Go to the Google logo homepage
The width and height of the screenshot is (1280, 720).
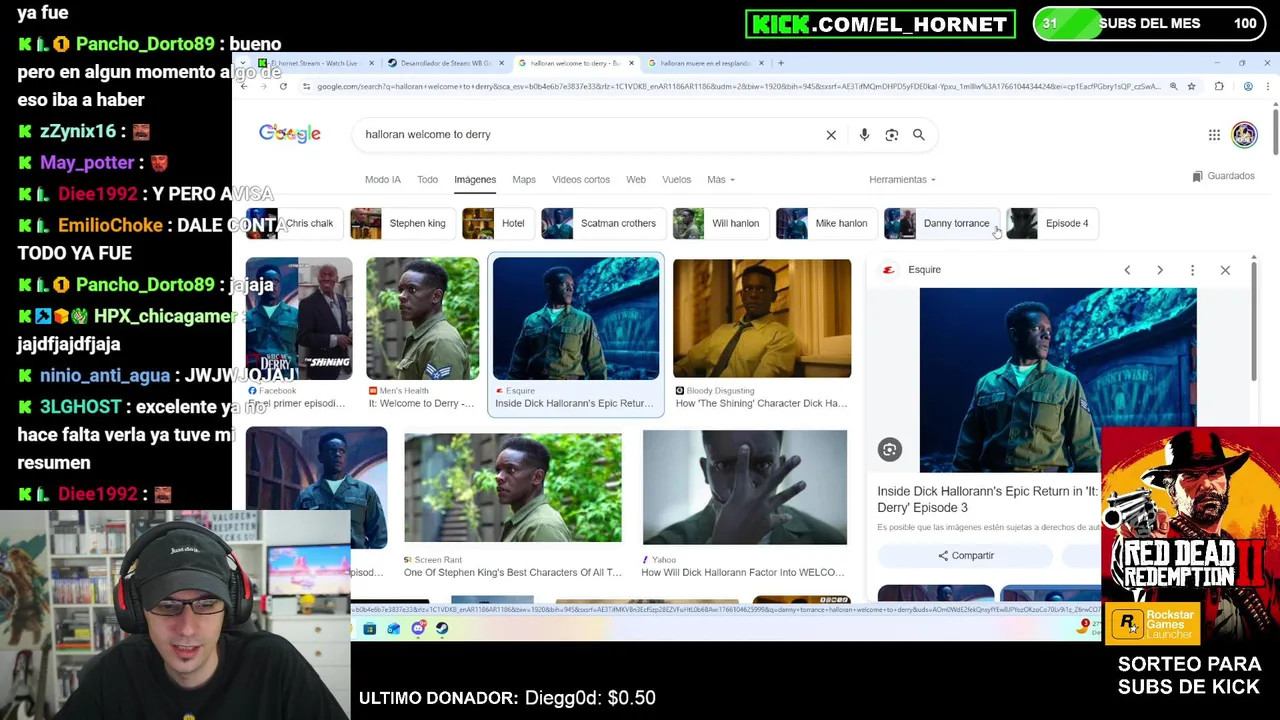pyautogui.click(x=290, y=134)
